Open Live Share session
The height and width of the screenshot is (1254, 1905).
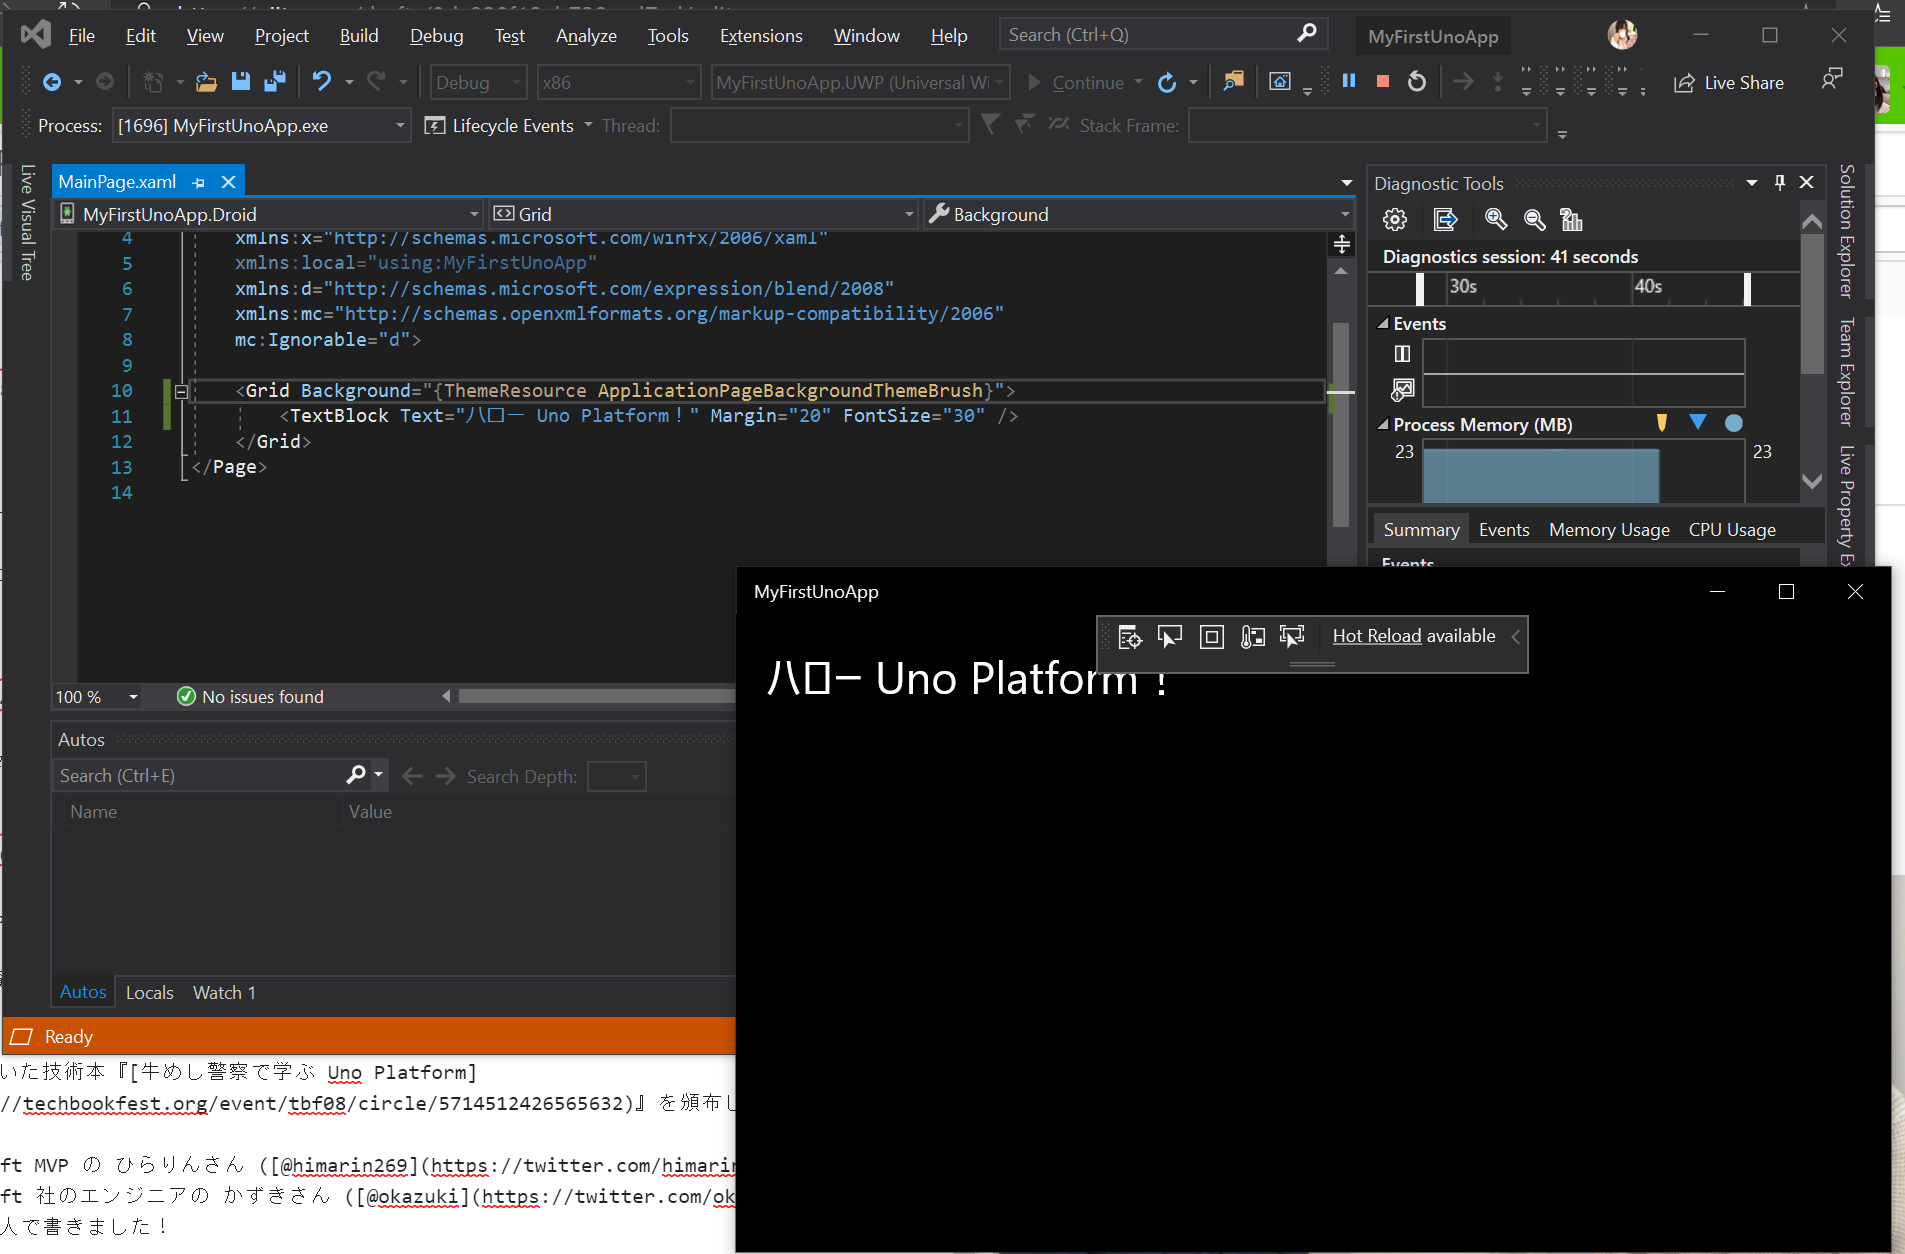[x=1729, y=82]
